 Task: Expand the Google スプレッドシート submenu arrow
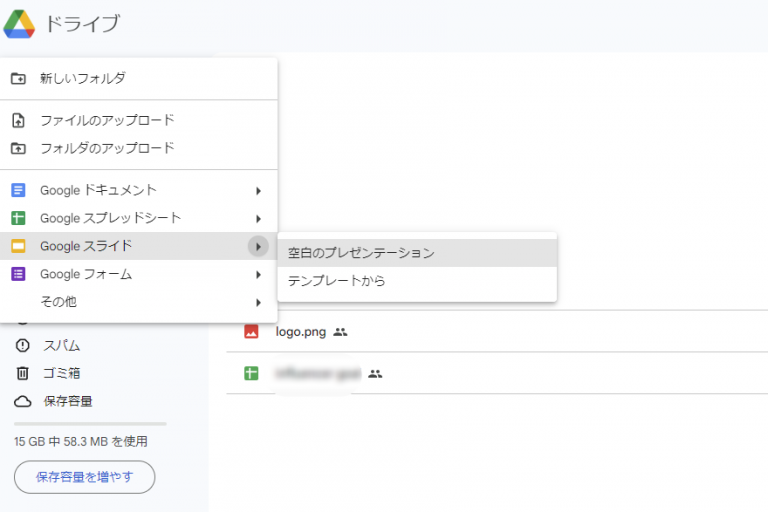tap(258, 218)
